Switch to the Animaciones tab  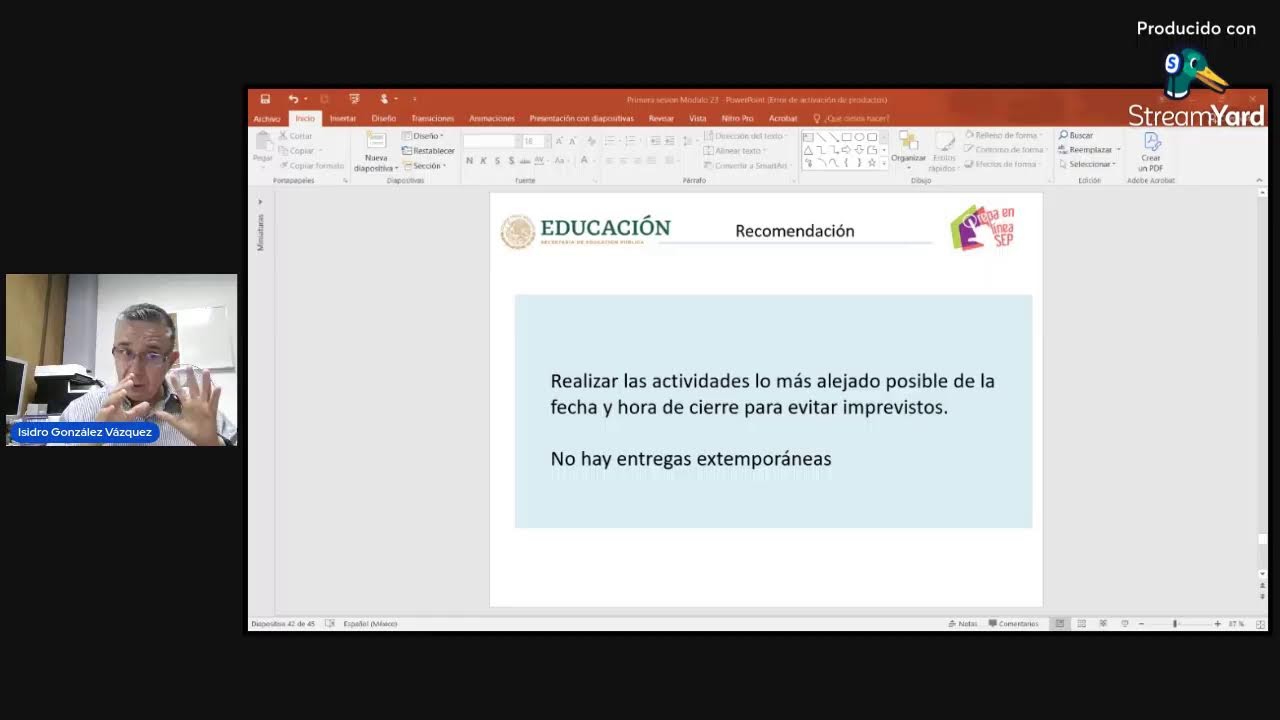click(x=492, y=118)
